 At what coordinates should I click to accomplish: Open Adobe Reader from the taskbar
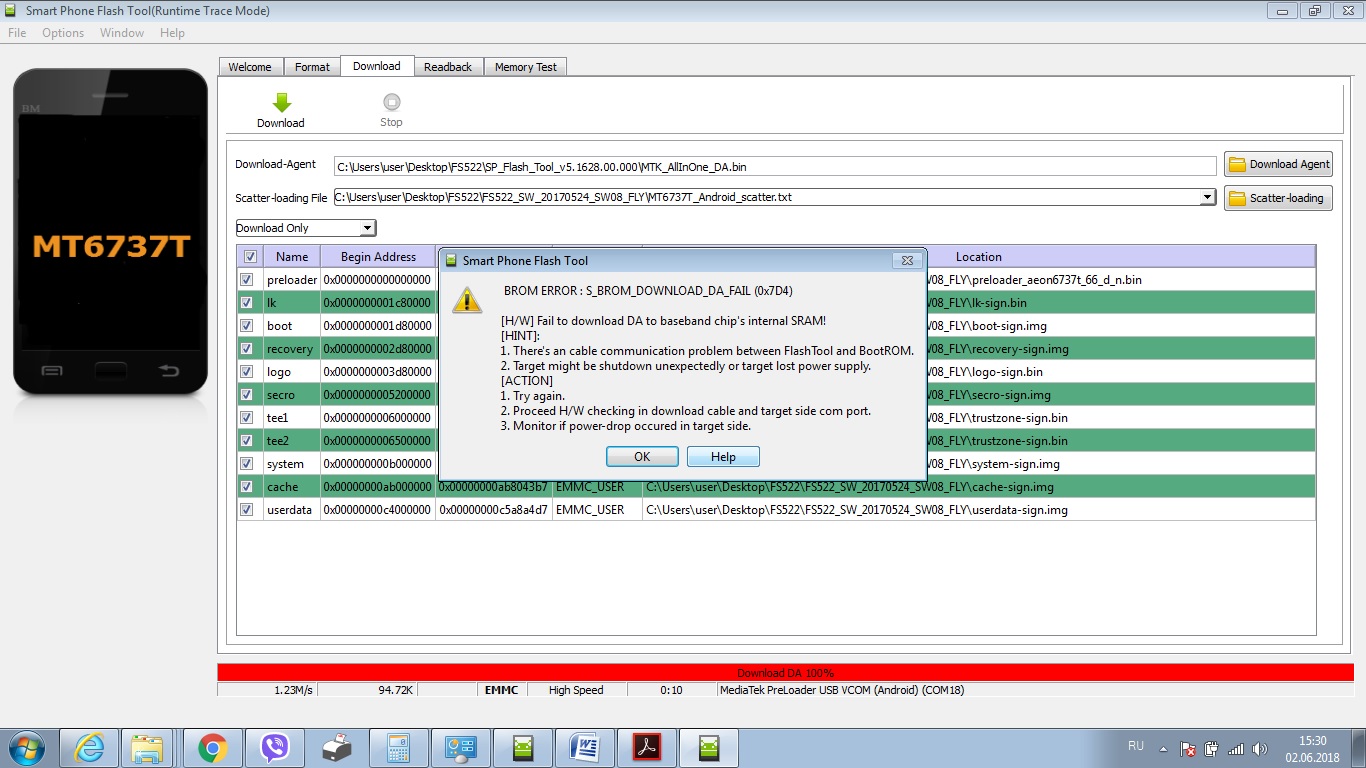point(647,748)
